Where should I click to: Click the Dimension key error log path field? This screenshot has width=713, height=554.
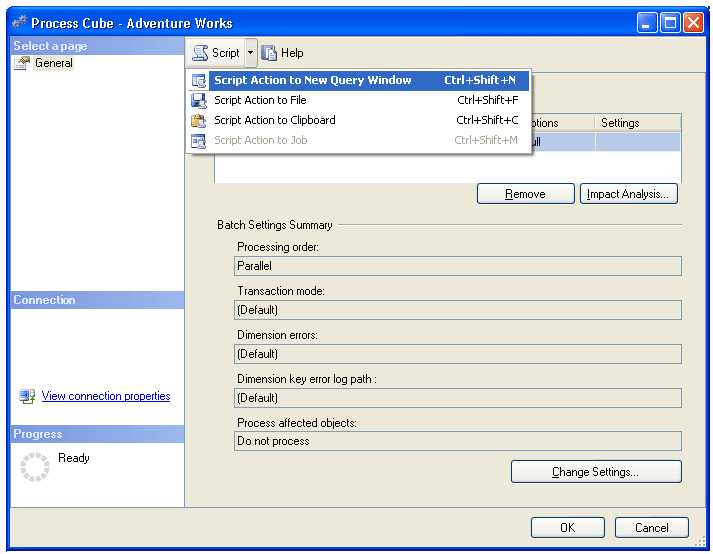click(458, 398)
